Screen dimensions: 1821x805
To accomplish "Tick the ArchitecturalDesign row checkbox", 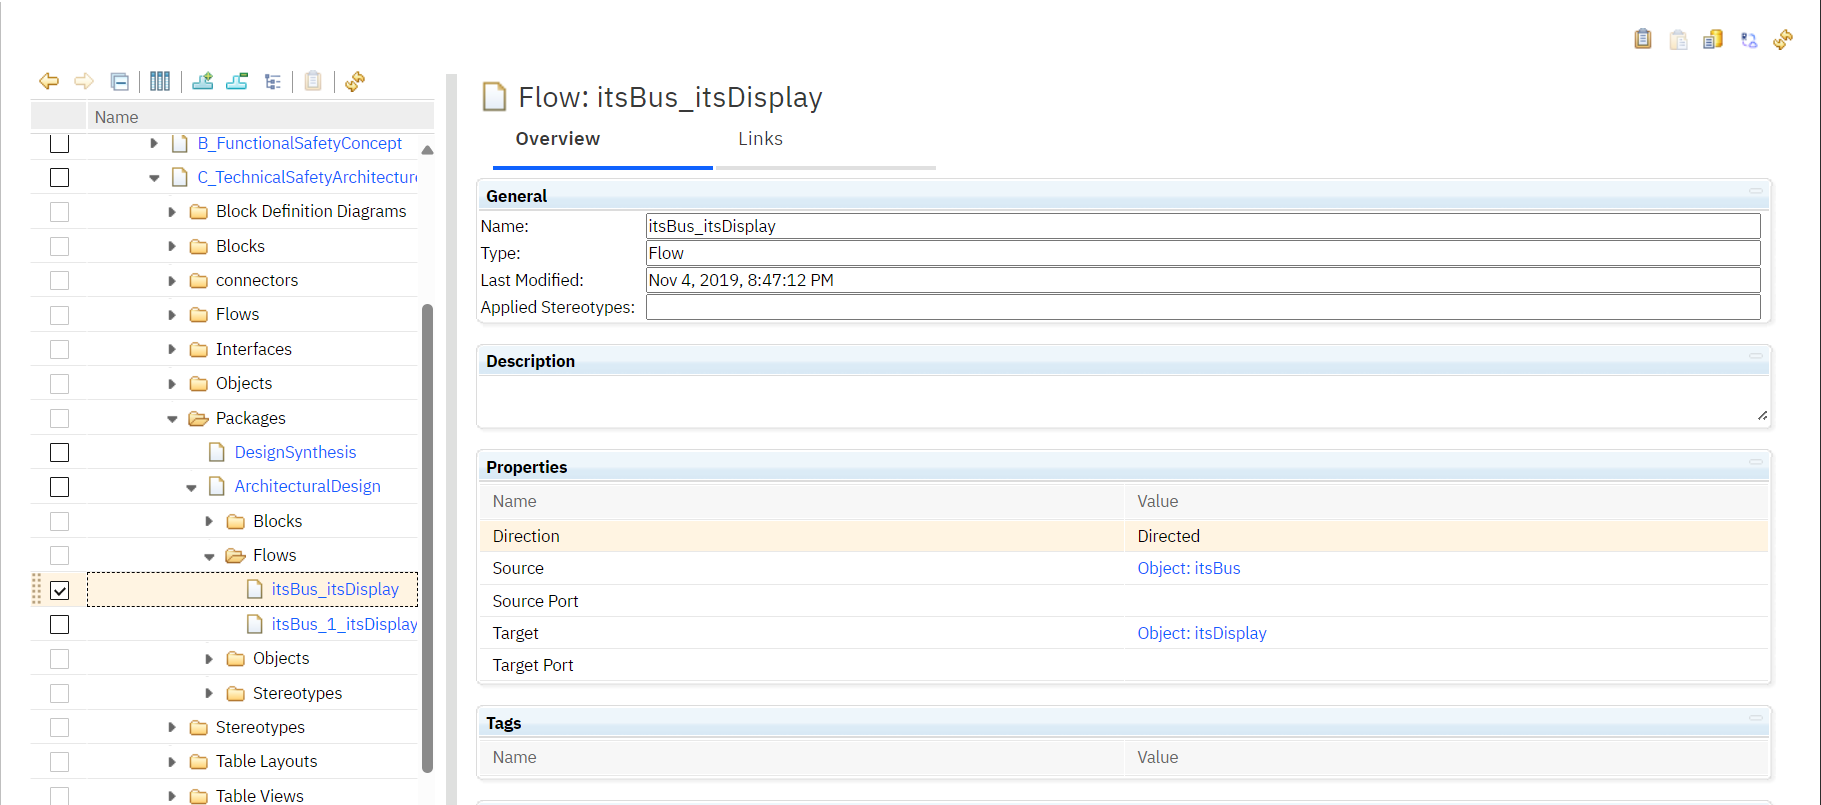I will [60, 487].
